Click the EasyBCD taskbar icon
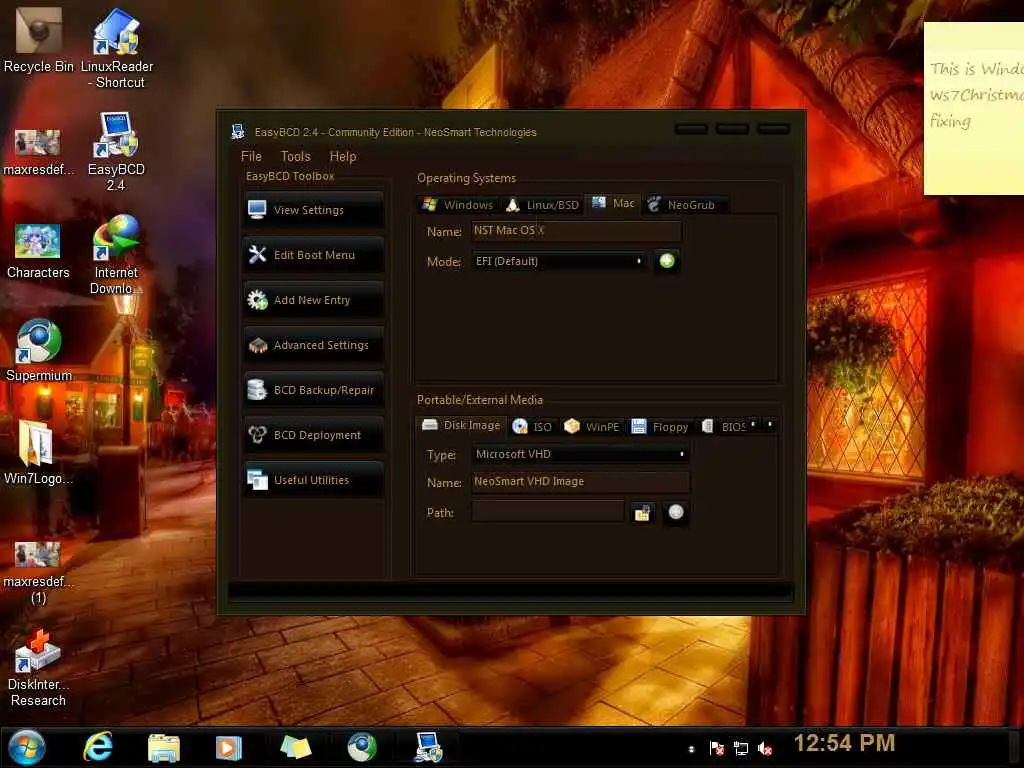The height and width of the screenshot is (768, 1024). coord(428,747)
